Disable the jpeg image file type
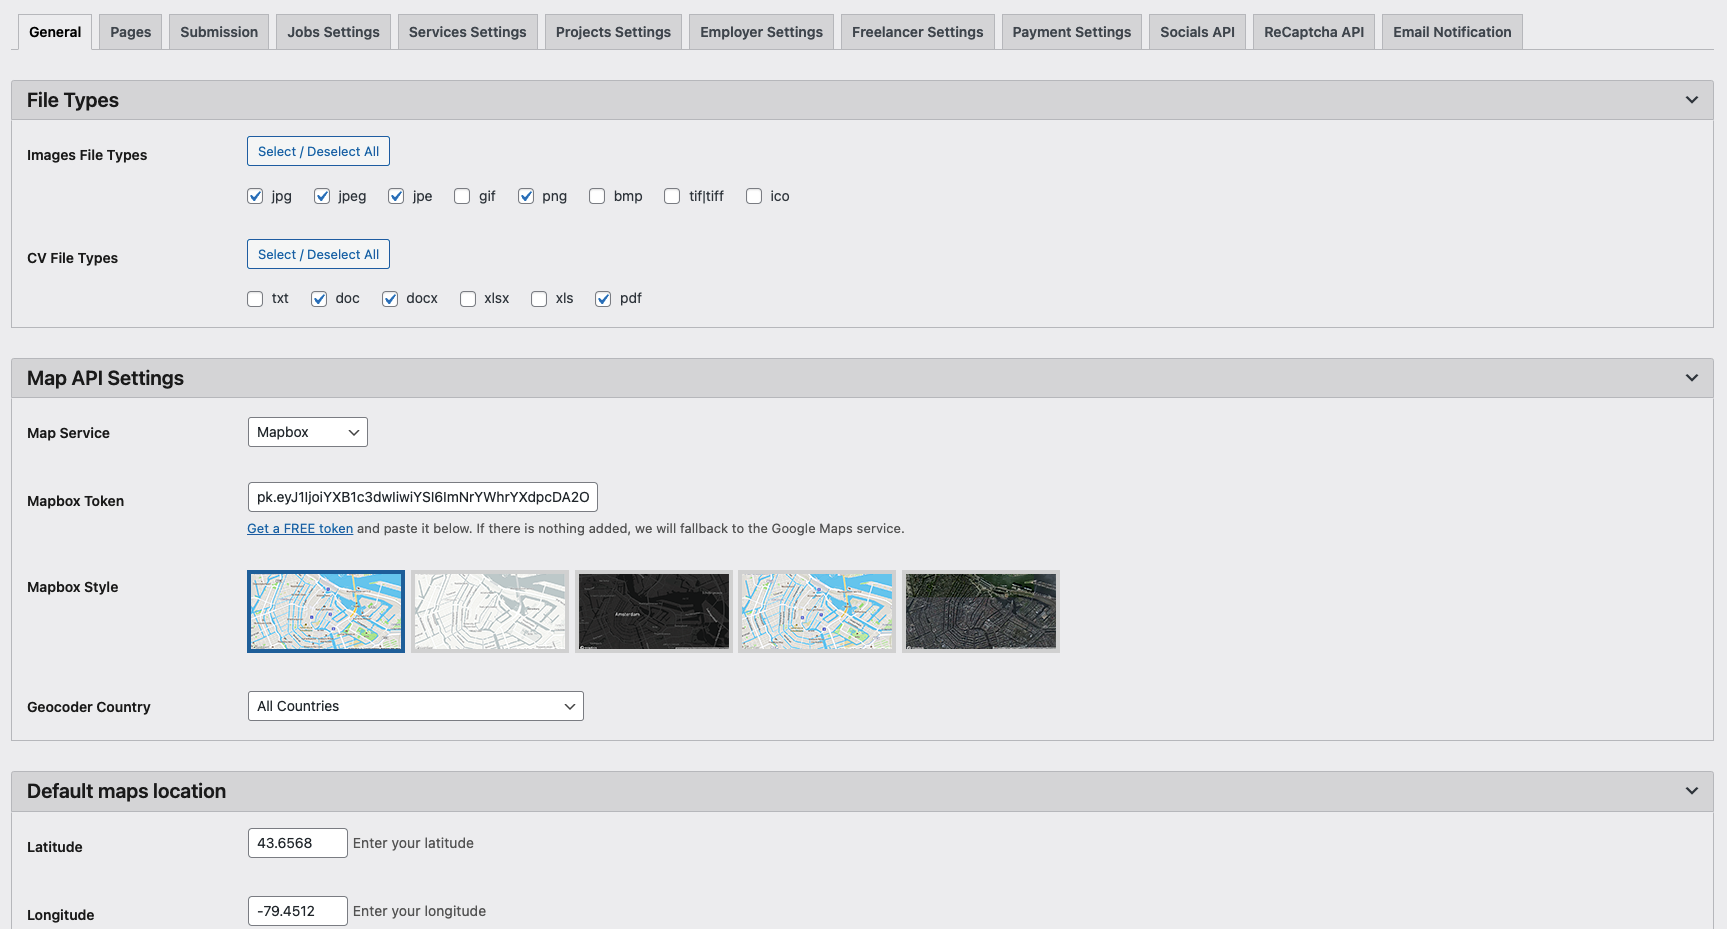The height and width of the screenshot is (929, 1727). [322, 196]
